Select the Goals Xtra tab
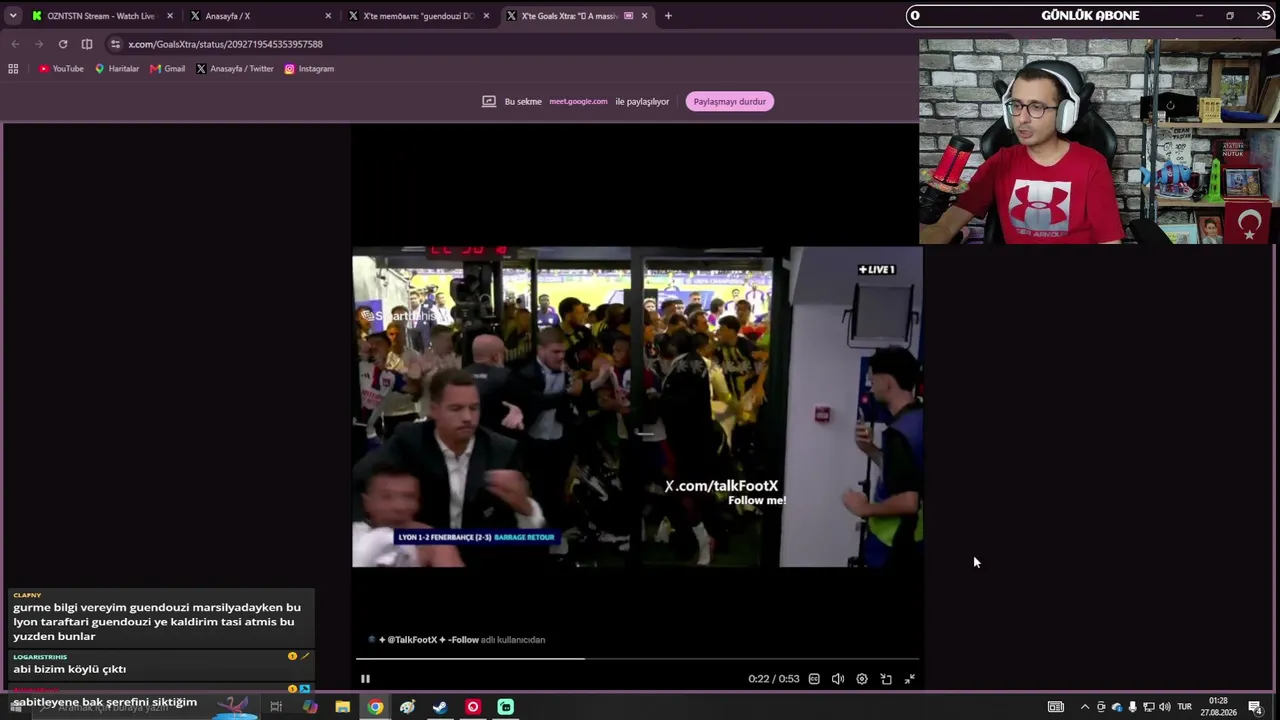This screenshot has height=720, width=1280. tap(577, 16)
